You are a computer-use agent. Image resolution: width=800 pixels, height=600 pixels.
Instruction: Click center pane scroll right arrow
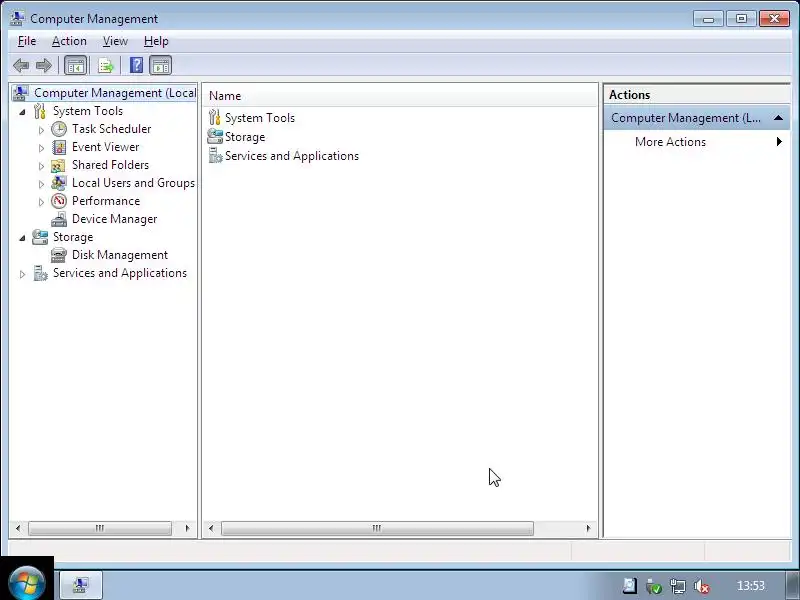coord(588,528)
